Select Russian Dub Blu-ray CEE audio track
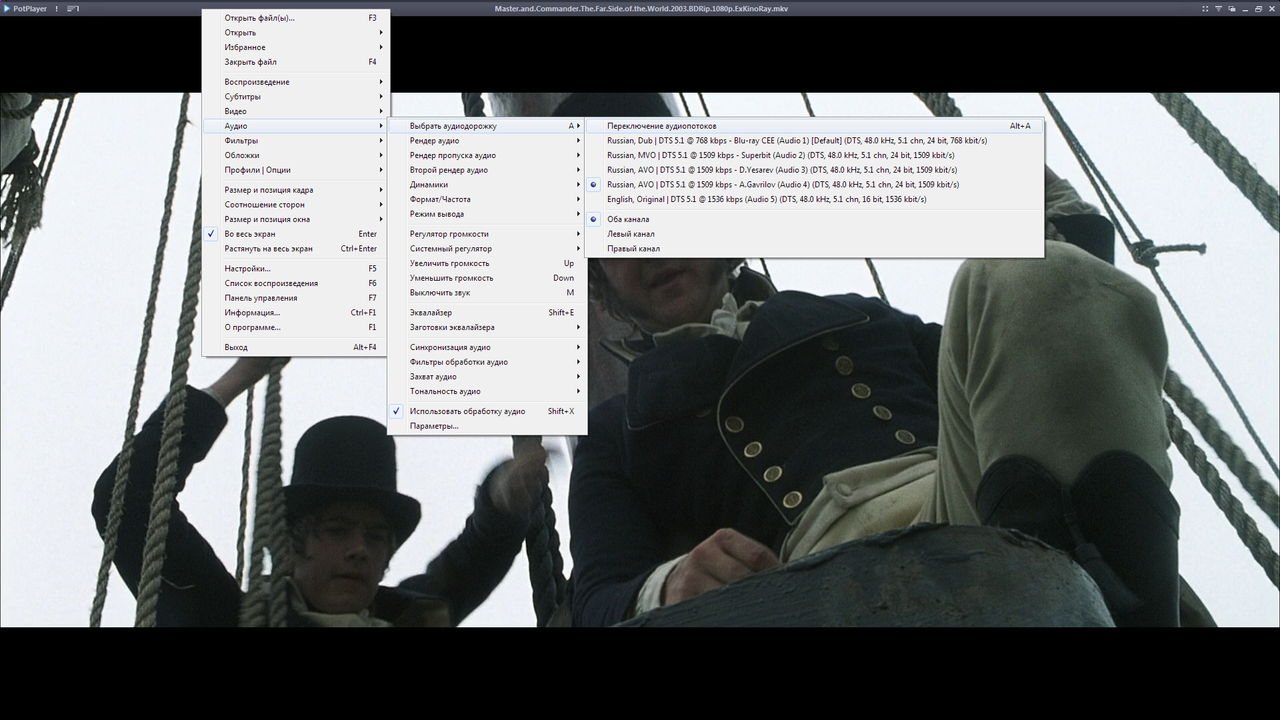Screen dimensions: 1280x720 point(815,140)
